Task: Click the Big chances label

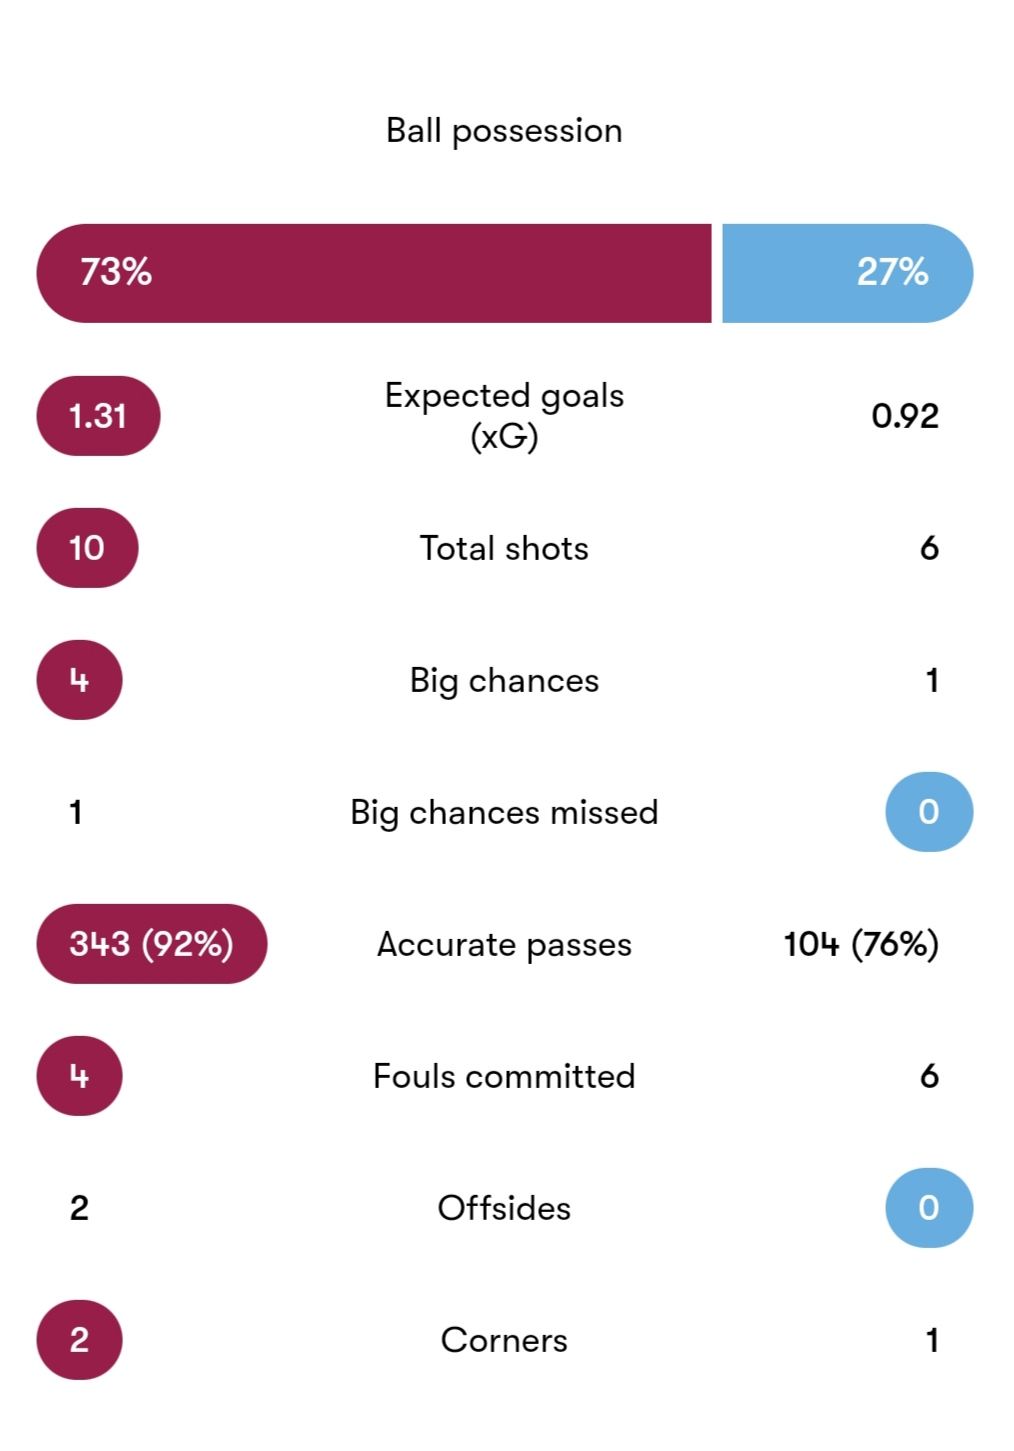Action: 504,681
